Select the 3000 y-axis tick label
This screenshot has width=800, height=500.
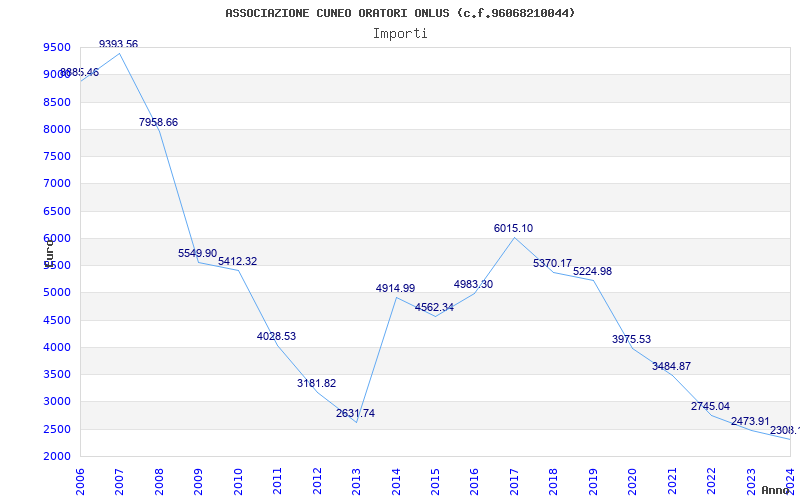(57, 402)
